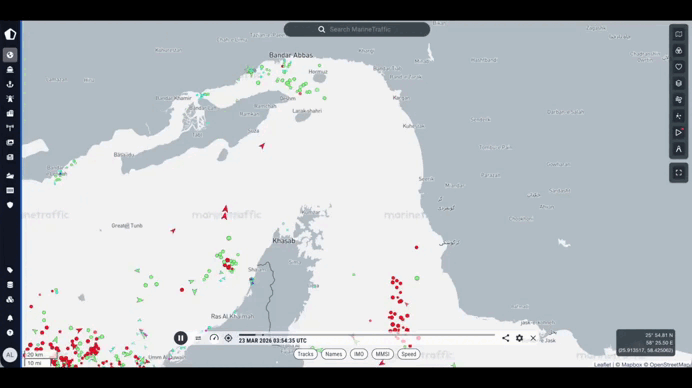Click the red vessel dot east of Khasab
The width and height of the screenshot is (692, 388).
(416, 248)
